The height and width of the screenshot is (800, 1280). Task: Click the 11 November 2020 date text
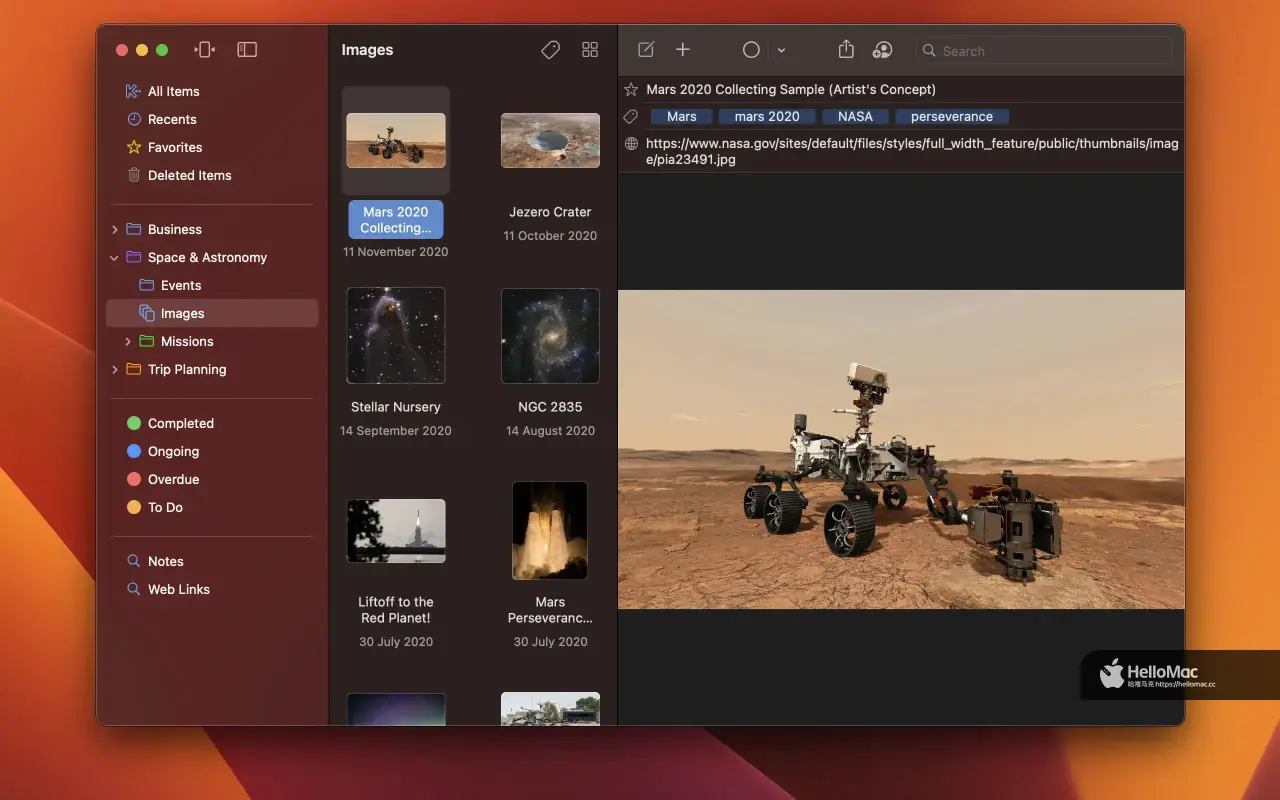point(396,252)
